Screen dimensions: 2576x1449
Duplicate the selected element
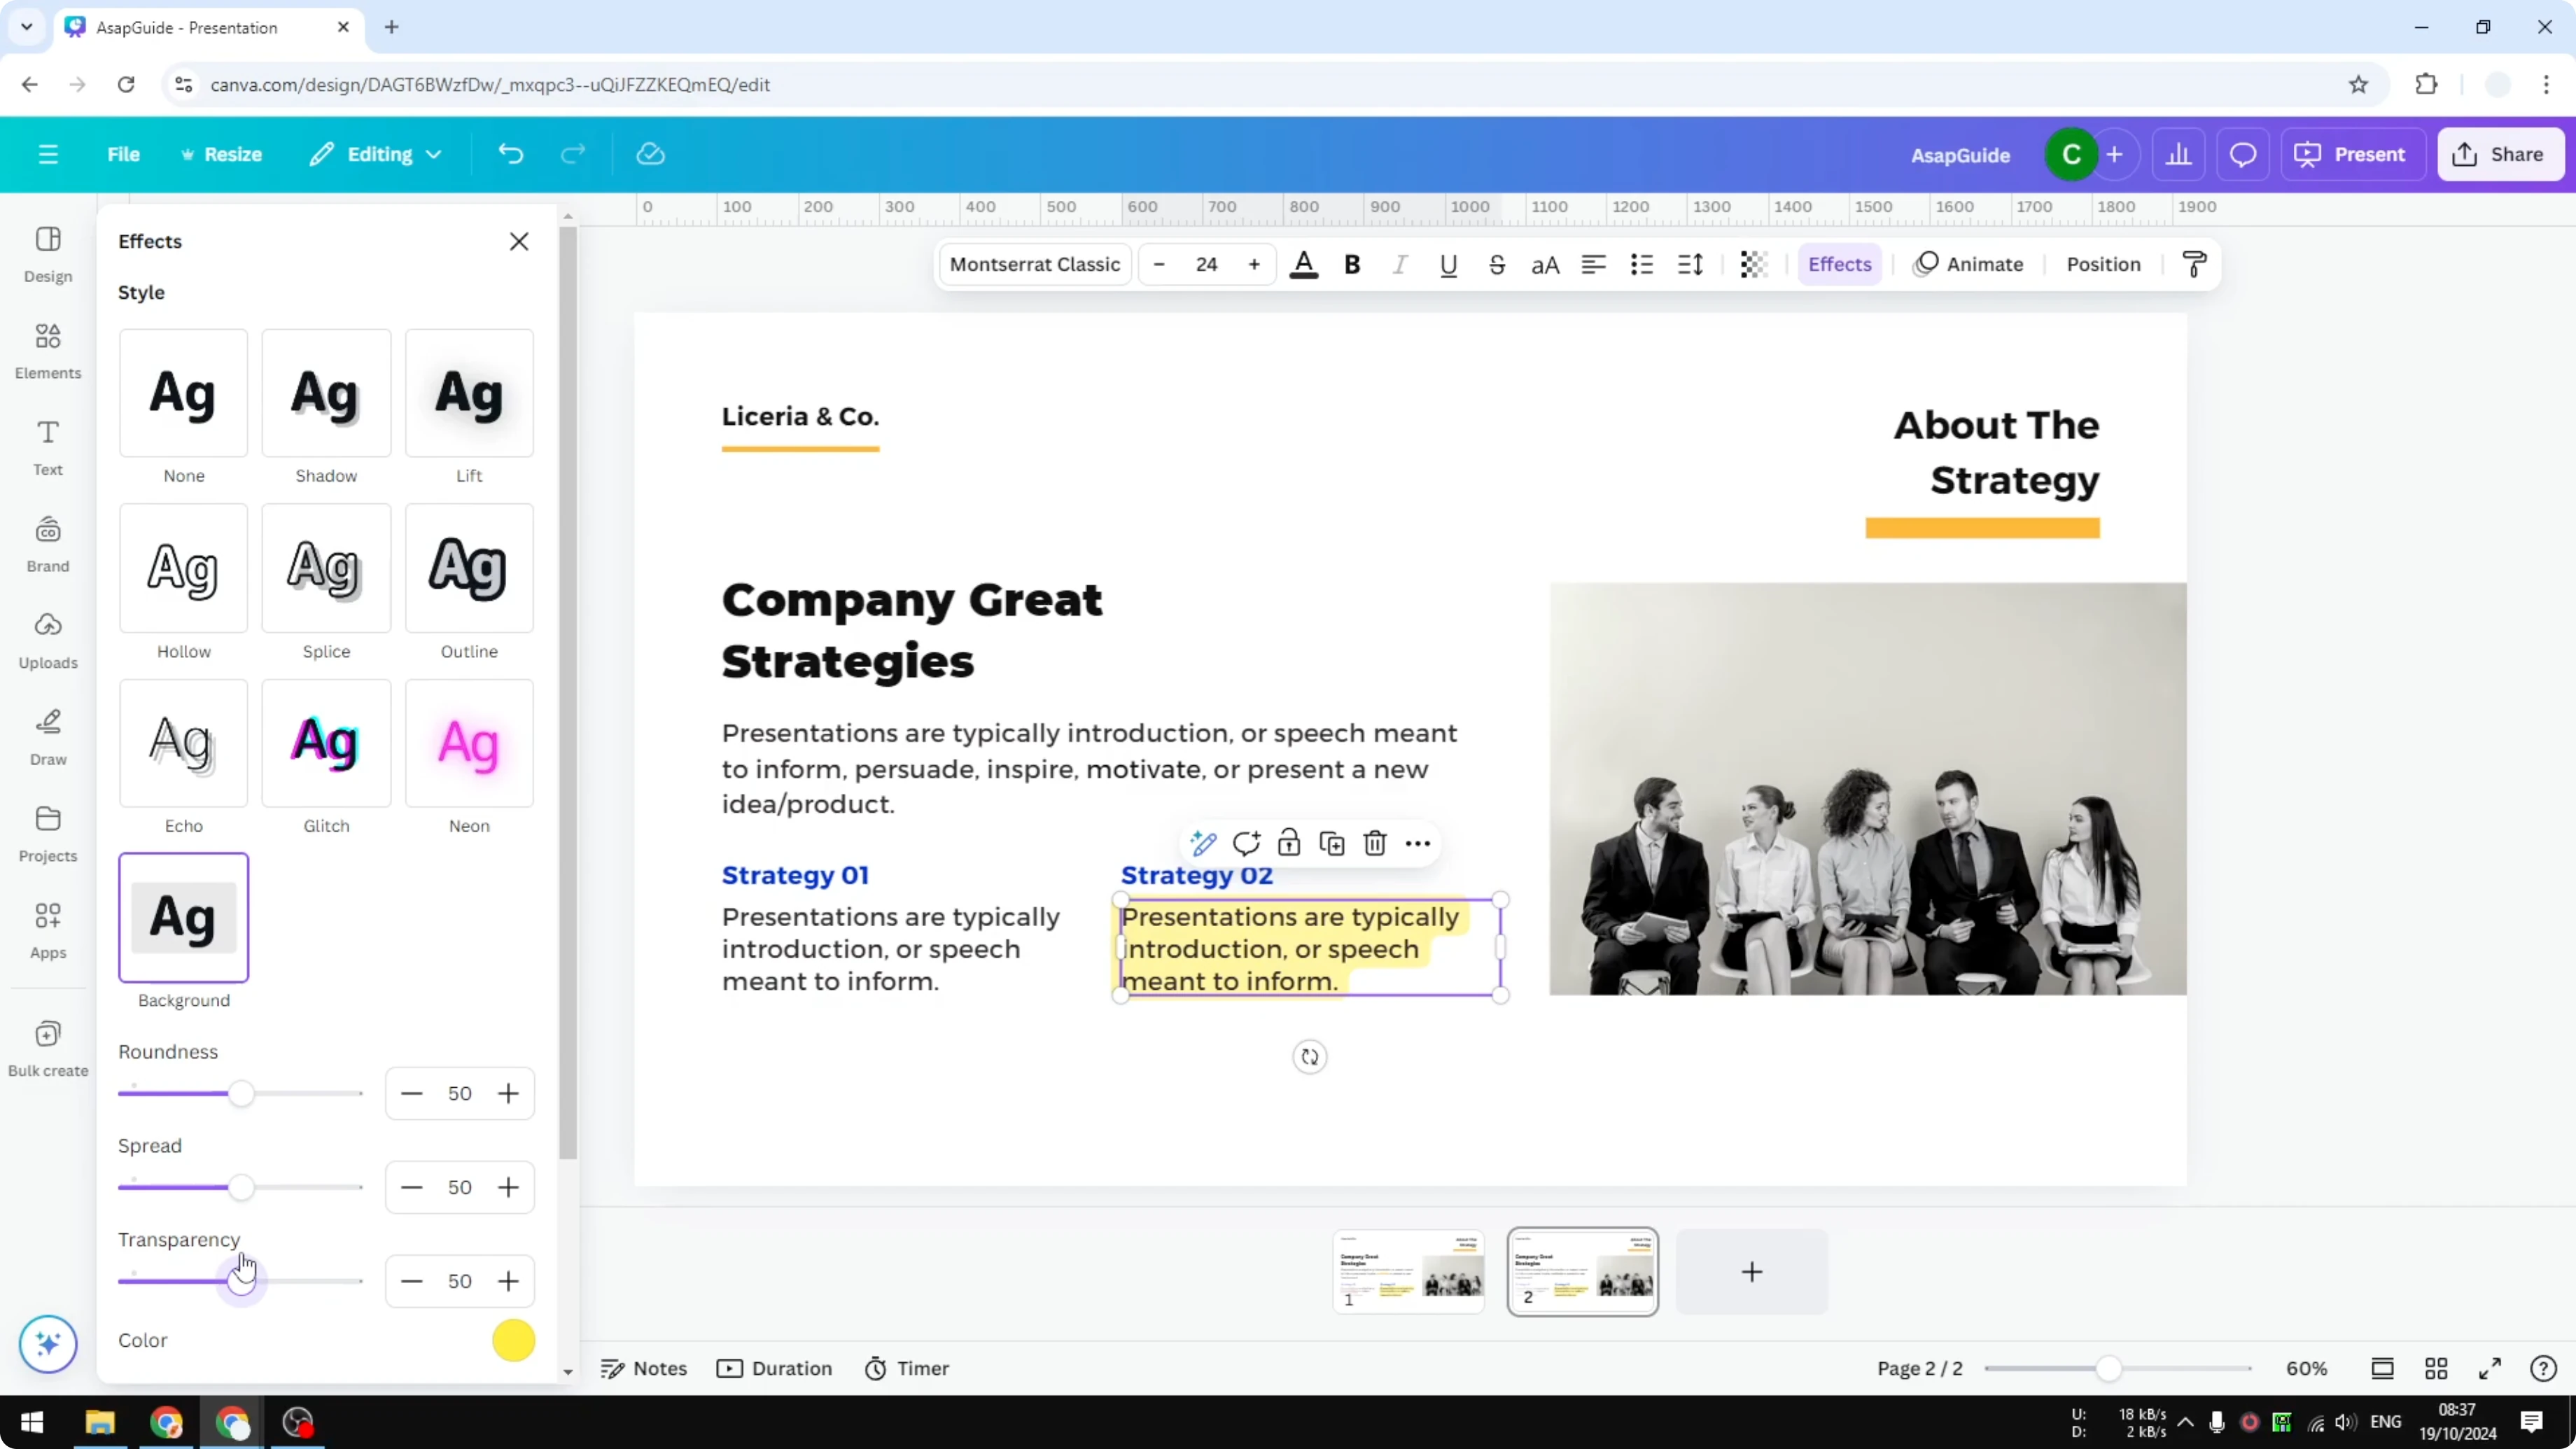tap(1332, 843)
